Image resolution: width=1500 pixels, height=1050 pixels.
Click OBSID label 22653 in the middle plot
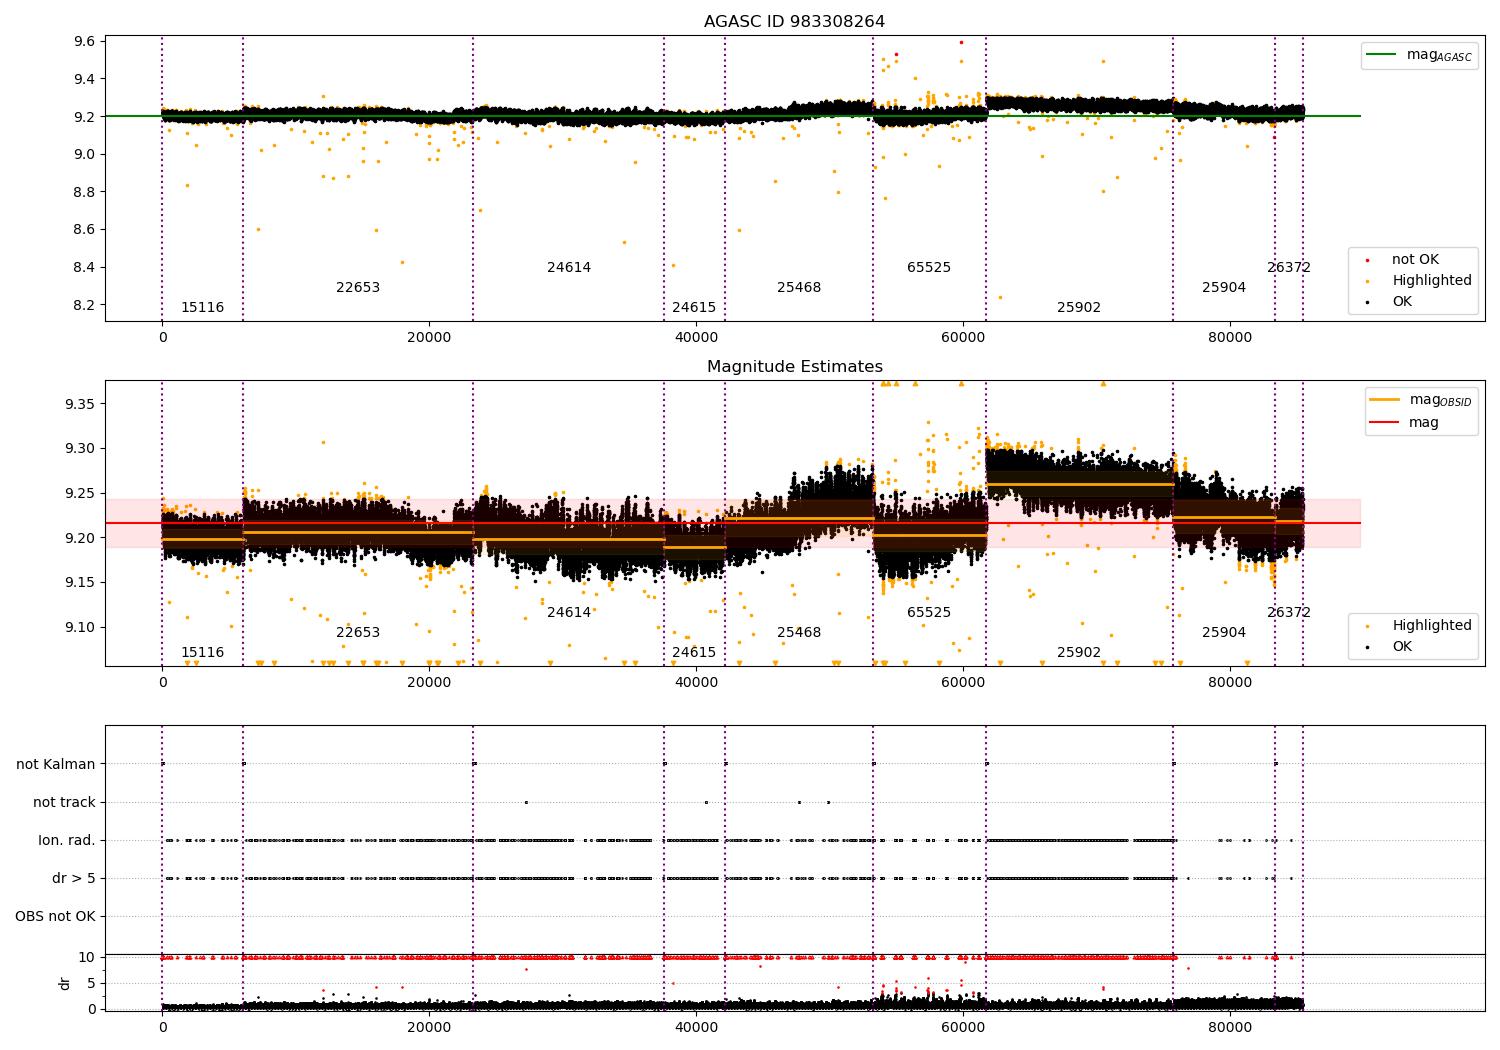point(358,633)
